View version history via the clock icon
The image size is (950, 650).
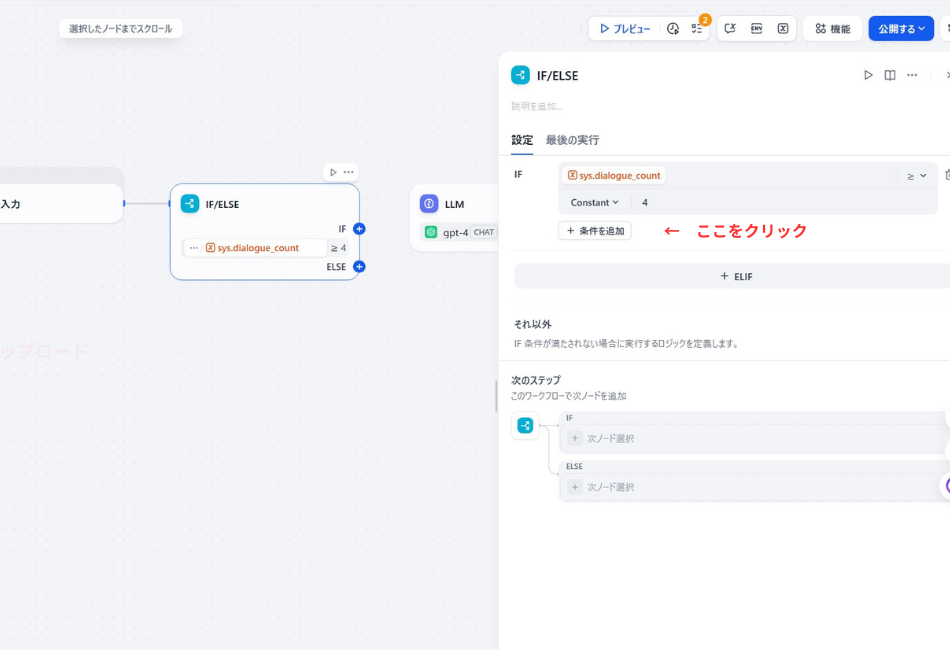tap(673, 28)
